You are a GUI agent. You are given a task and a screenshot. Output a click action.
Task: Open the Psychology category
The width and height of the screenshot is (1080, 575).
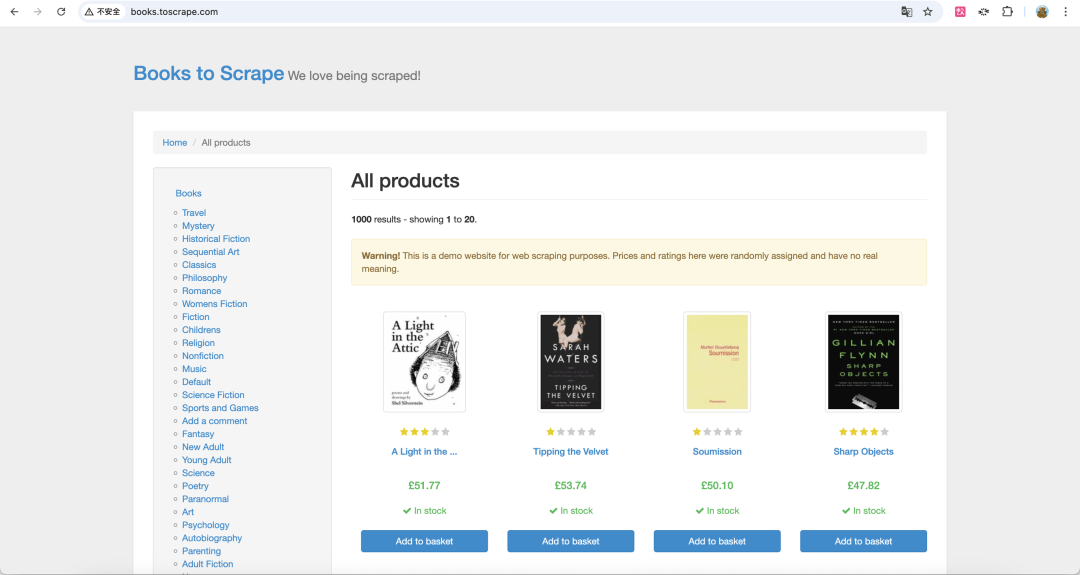205,525
